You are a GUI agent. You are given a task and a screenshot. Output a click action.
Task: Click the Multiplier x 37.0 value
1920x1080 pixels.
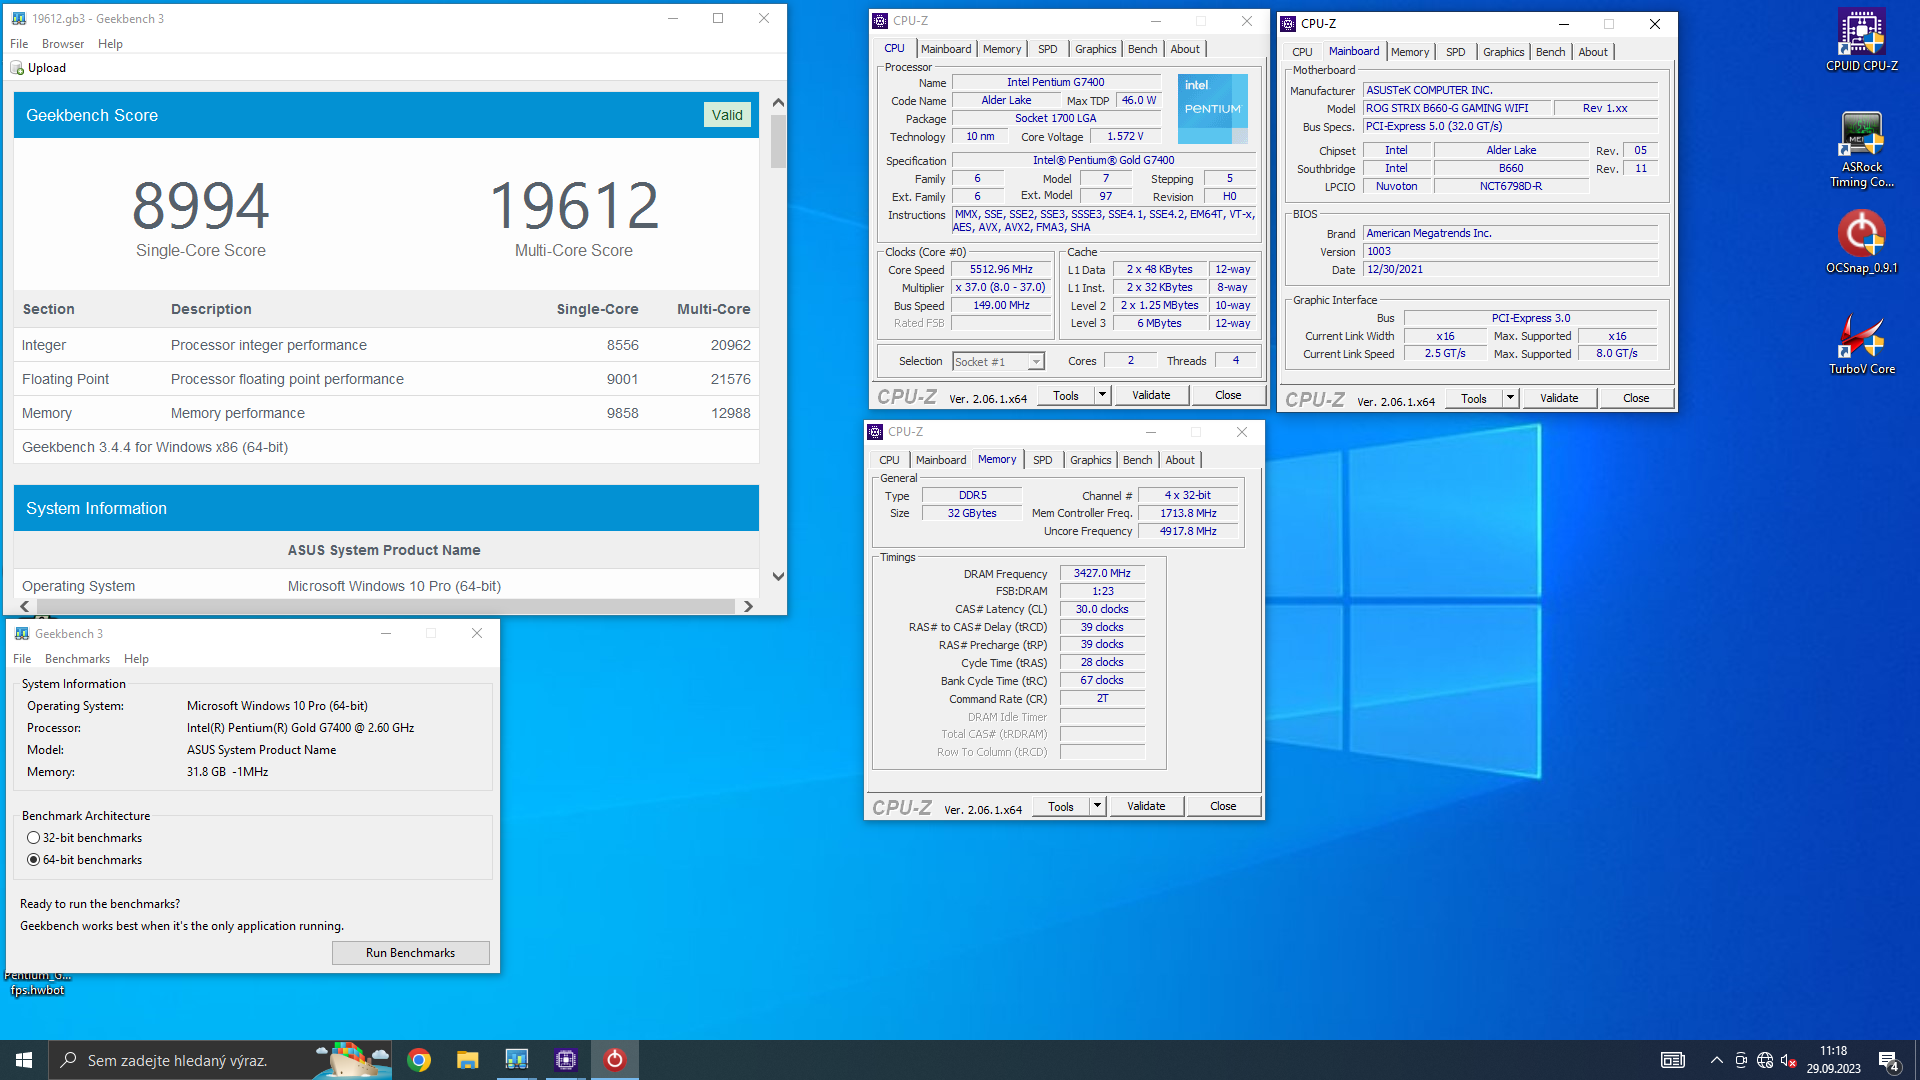pyautogui.click(x=1001, y=288)
